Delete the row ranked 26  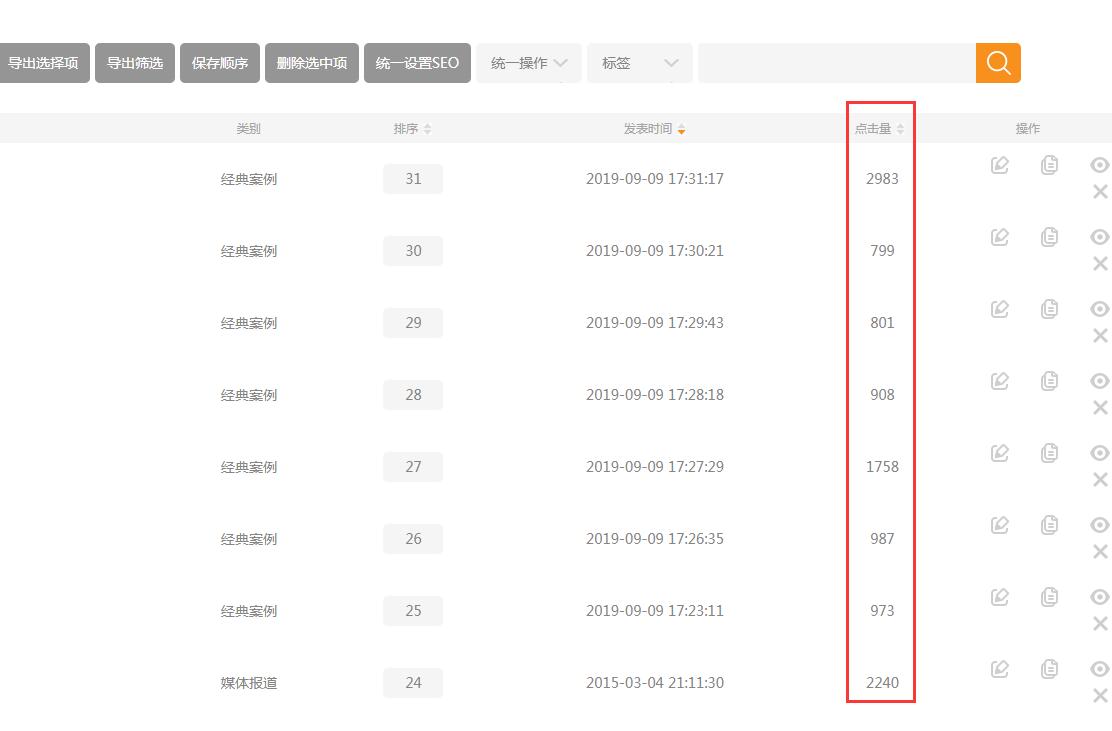point(1100,552)
